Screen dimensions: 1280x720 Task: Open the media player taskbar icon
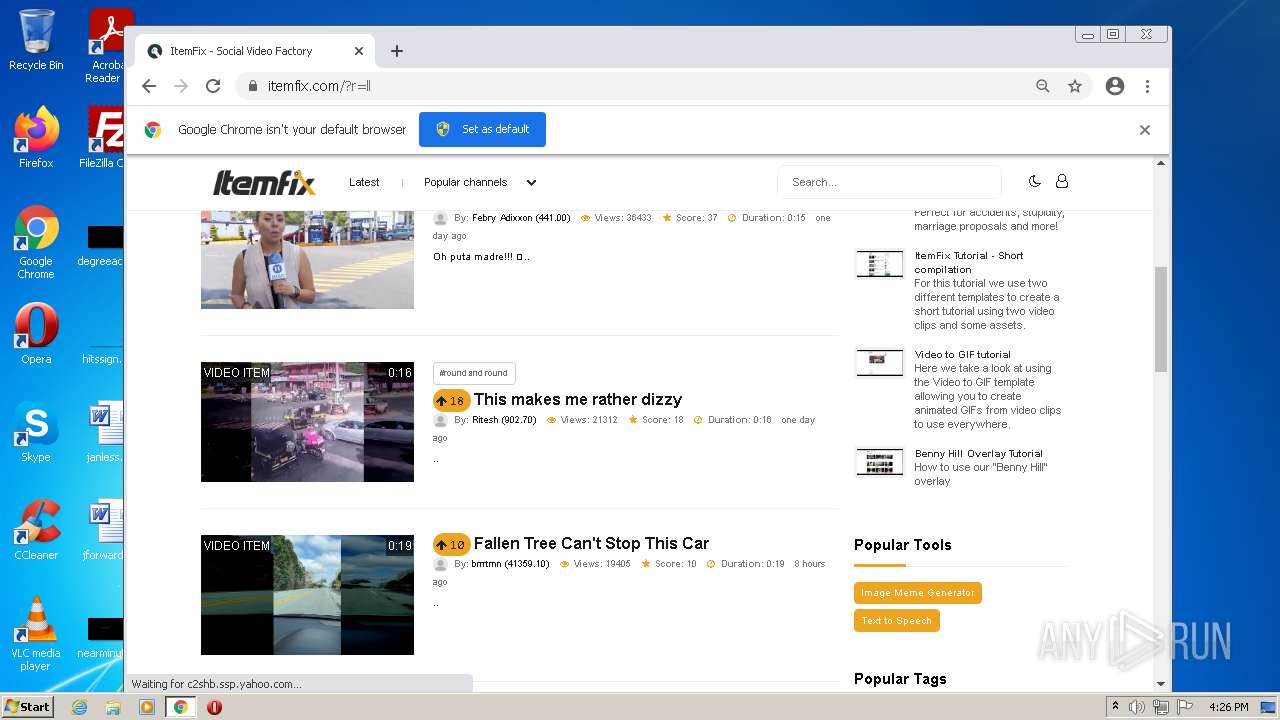pyautogui.click(x=147, y=707)
